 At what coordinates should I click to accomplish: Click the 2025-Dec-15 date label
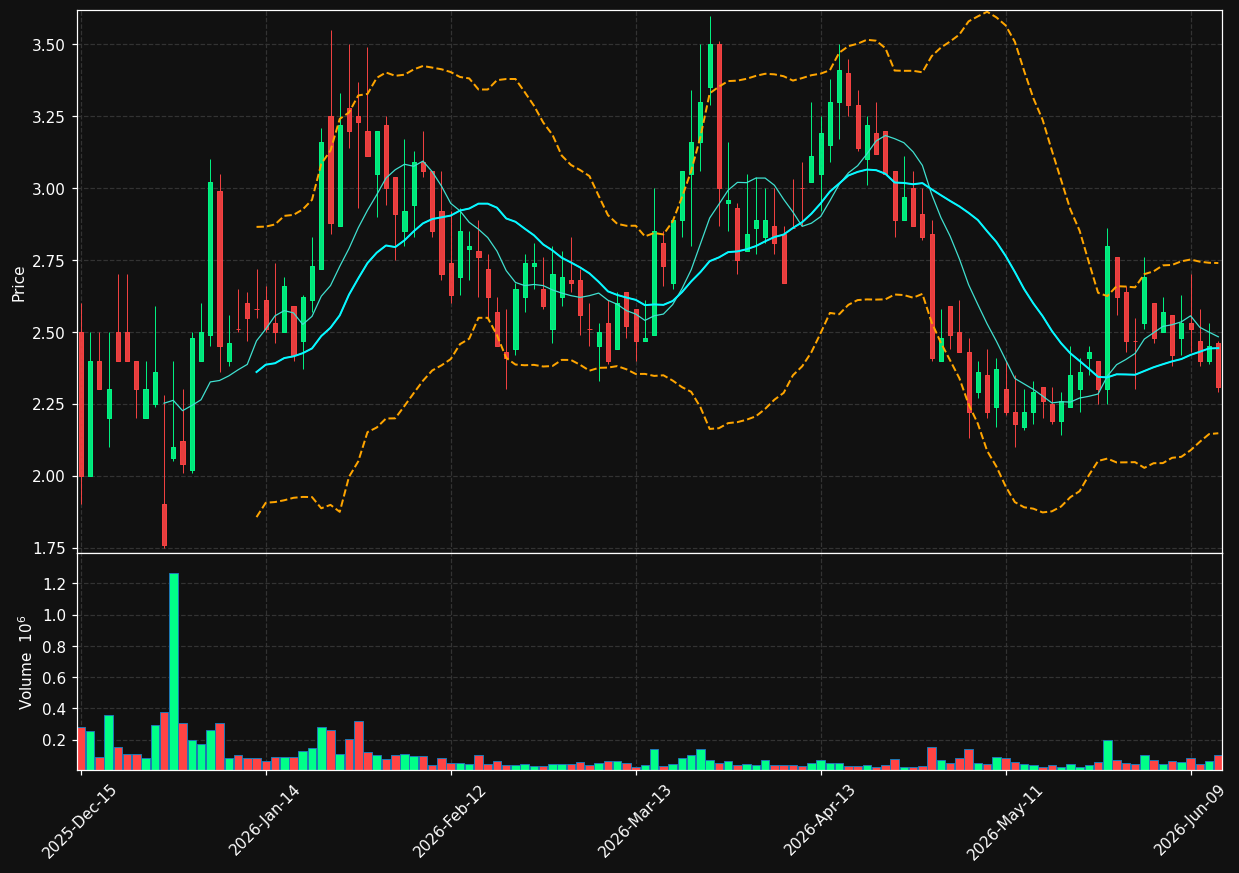tap(79, 821)
